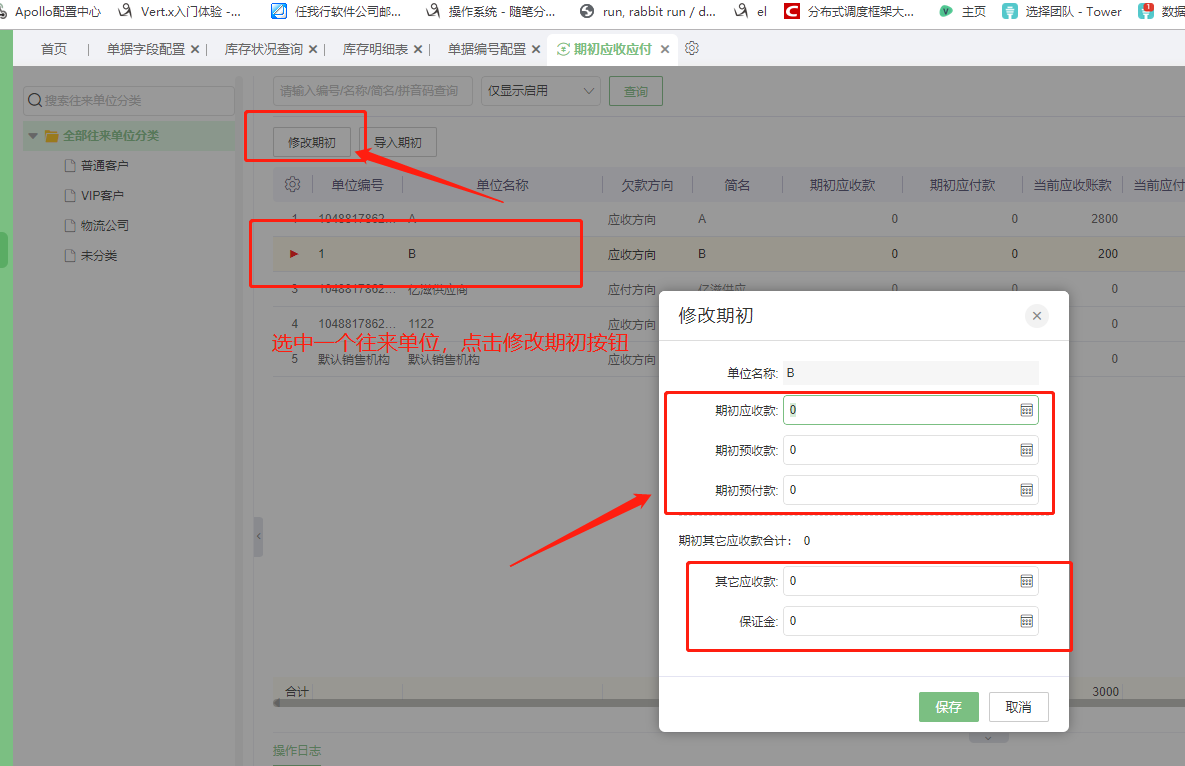Viewport: 1185px width, 766px height.
Task: Select row with 单位名称 A
Action: tap(729, 219)
